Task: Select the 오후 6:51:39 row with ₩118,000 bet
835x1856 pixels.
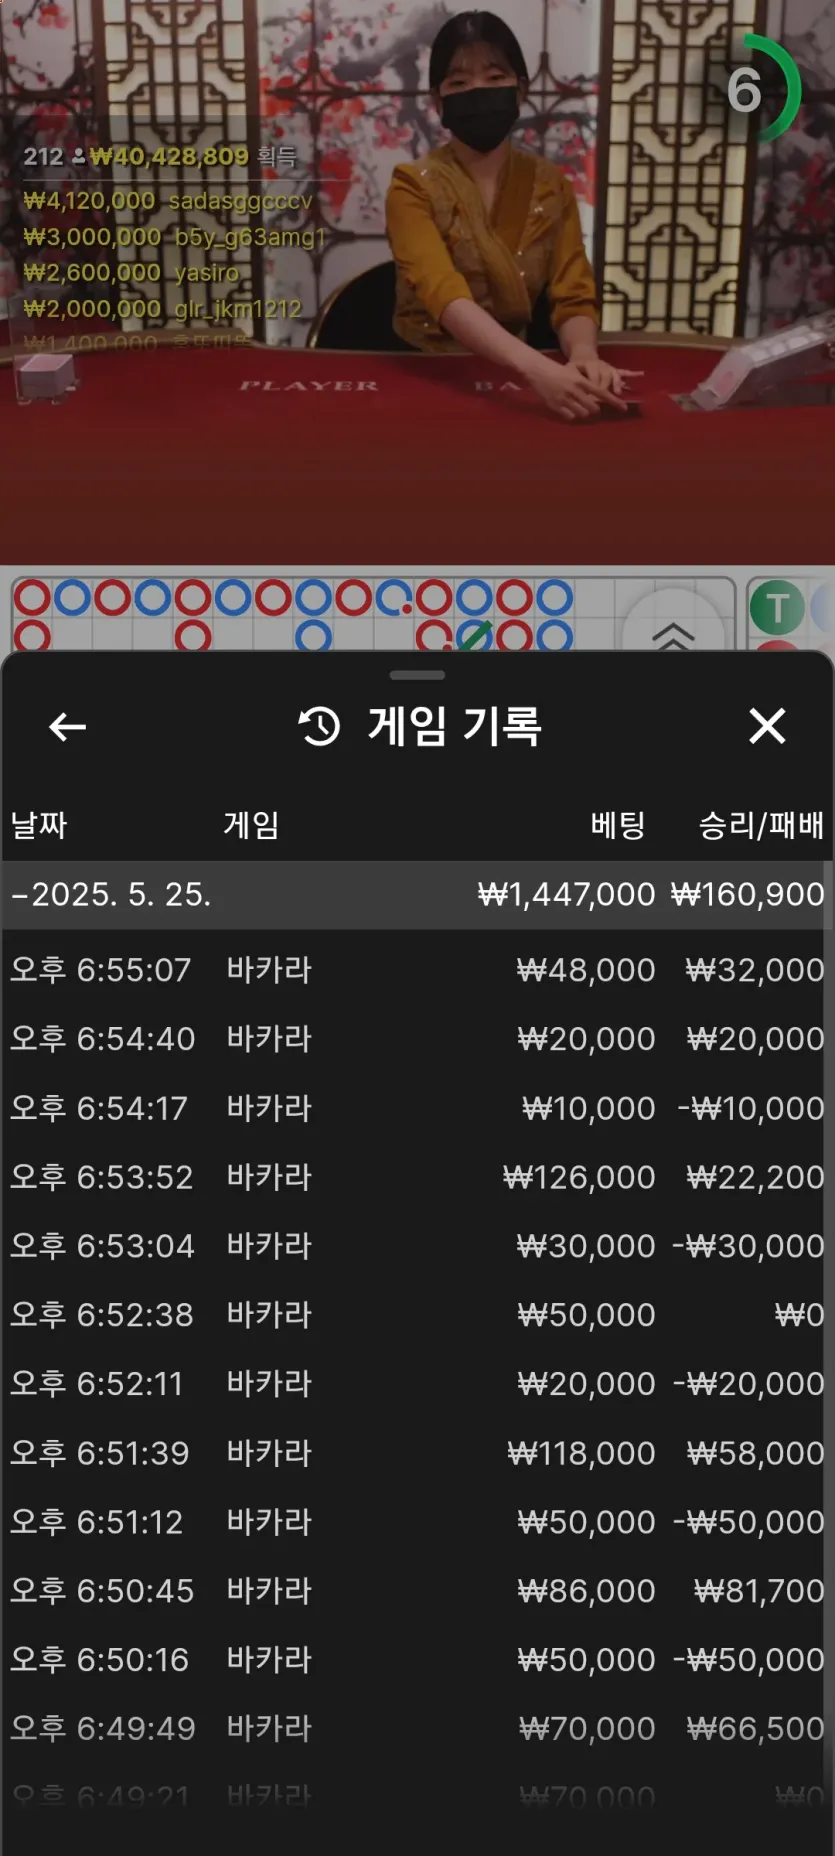Action: point(417,1453)
